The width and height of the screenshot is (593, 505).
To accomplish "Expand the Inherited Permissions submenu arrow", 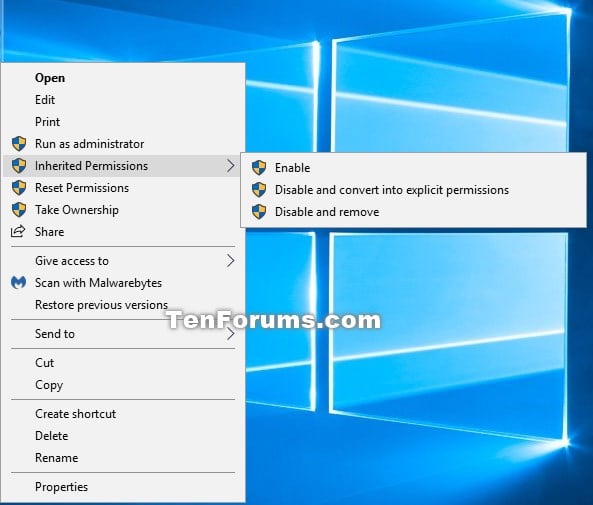I will [x=230, y=166].
